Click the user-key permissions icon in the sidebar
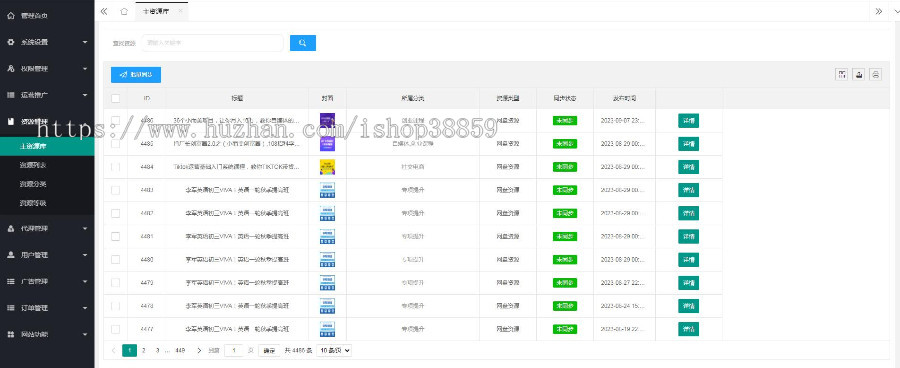 click(10, 68)
